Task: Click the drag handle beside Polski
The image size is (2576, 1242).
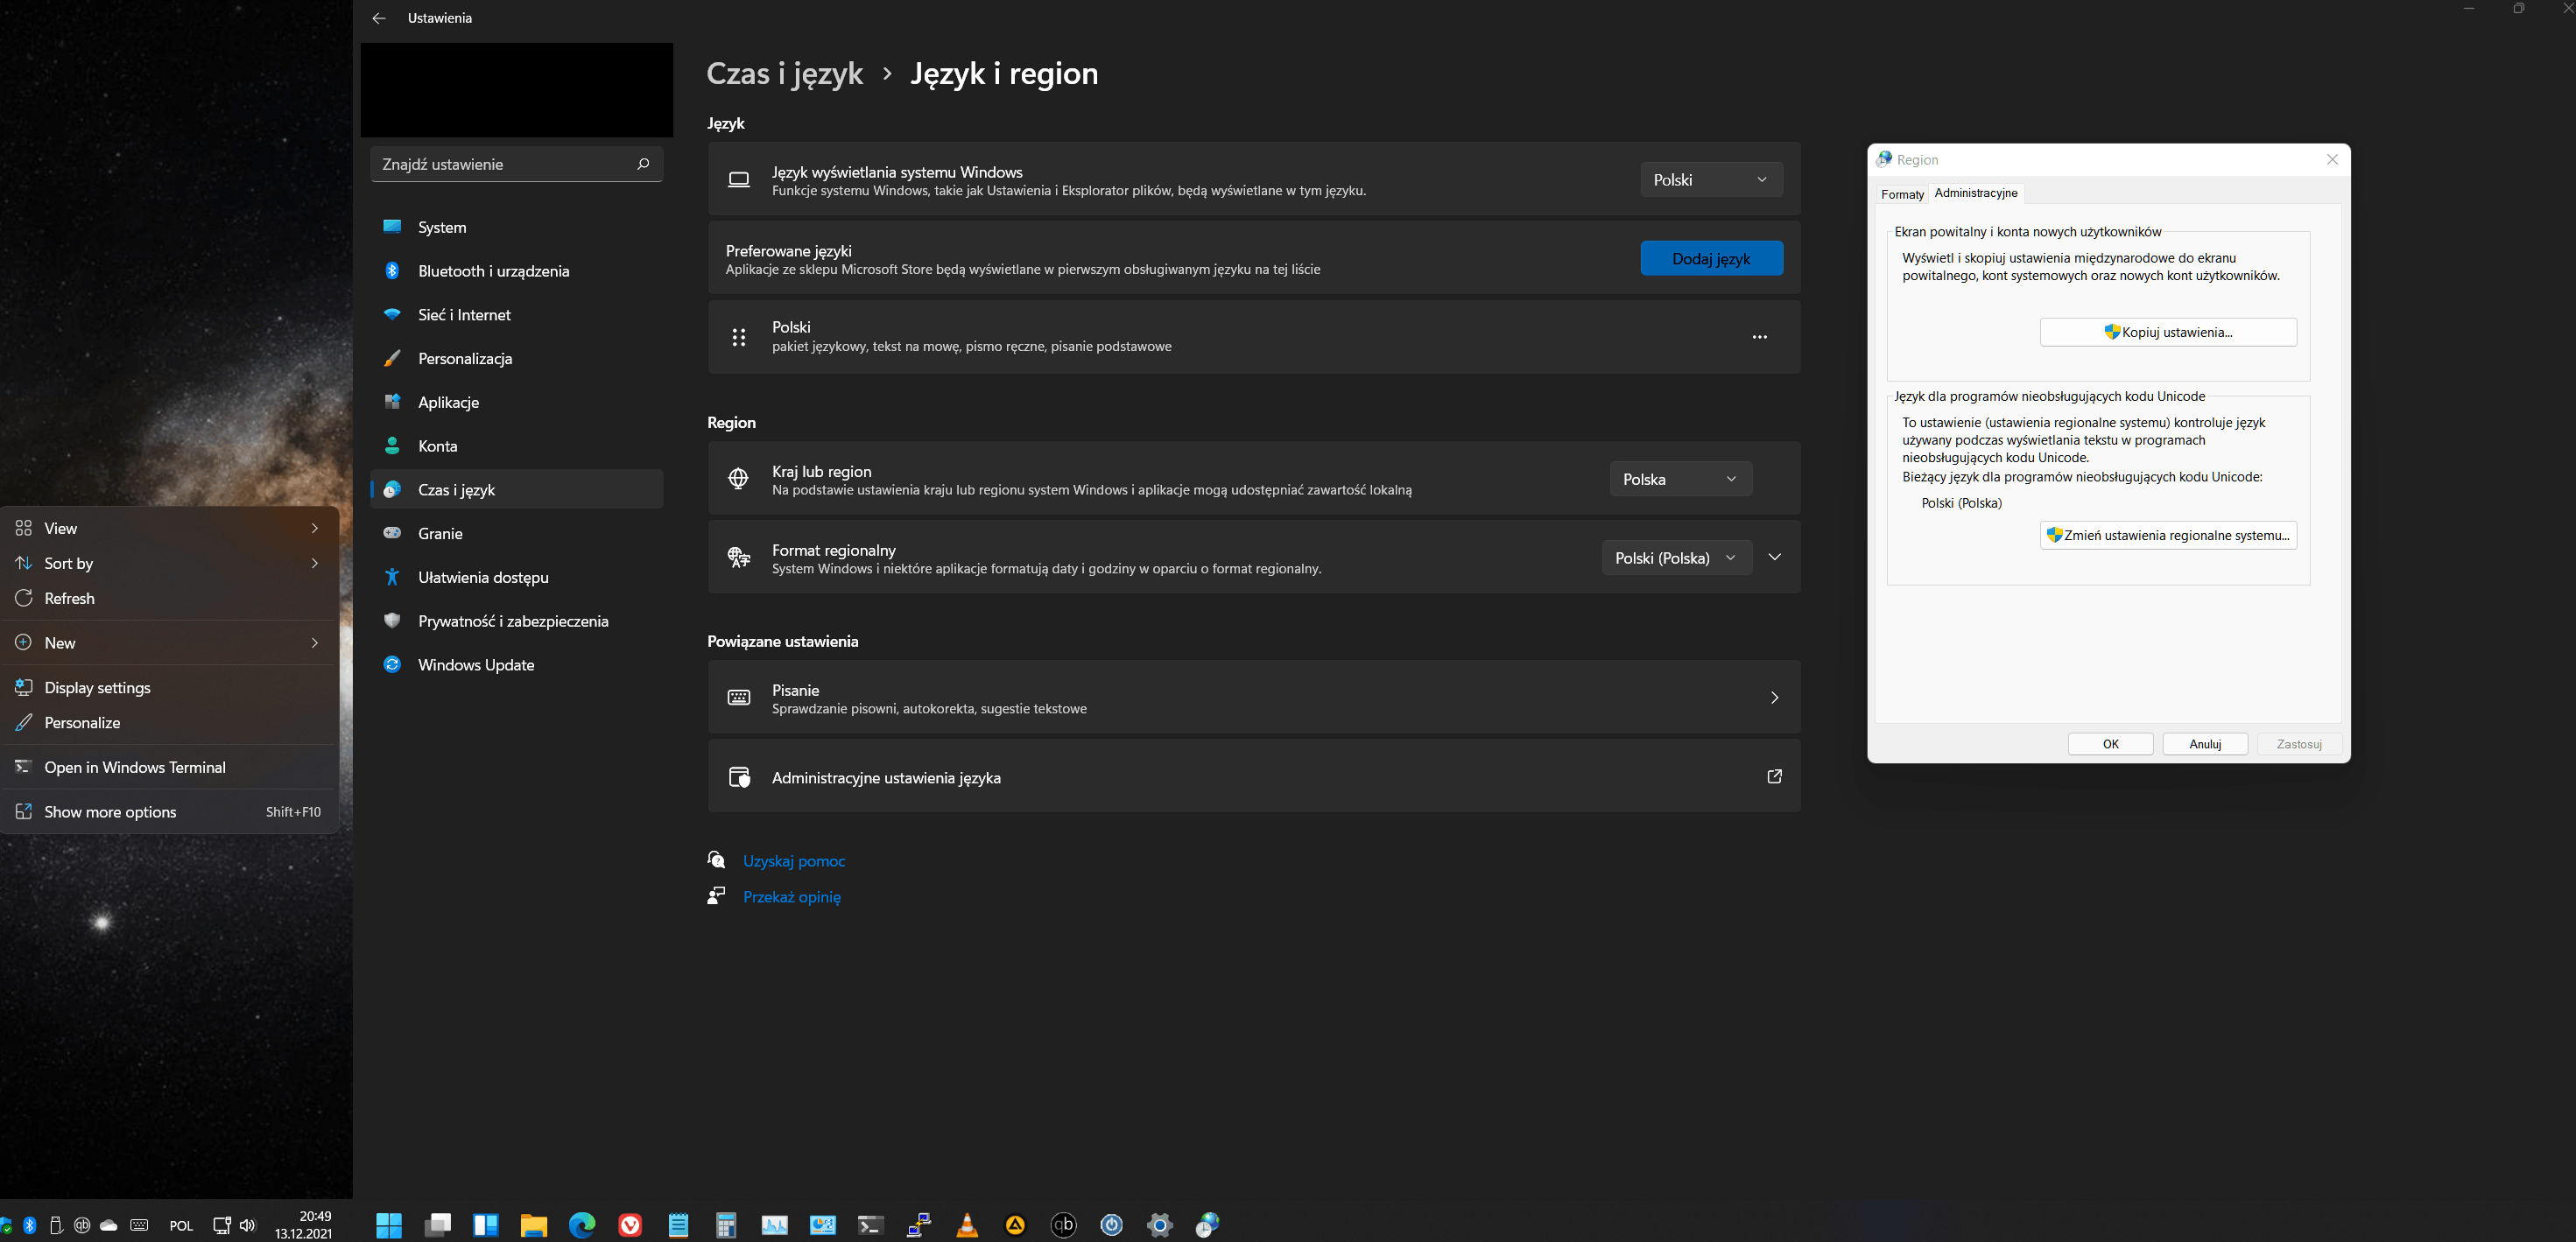Action: (x=739, y=337)
